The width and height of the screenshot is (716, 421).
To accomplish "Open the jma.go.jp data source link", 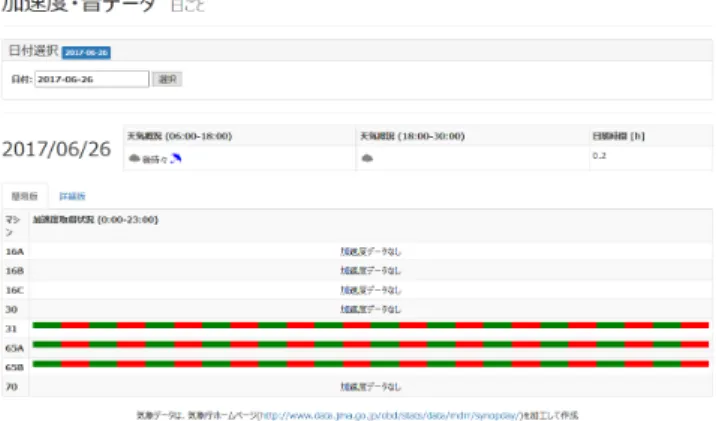I will pos(390,416).
